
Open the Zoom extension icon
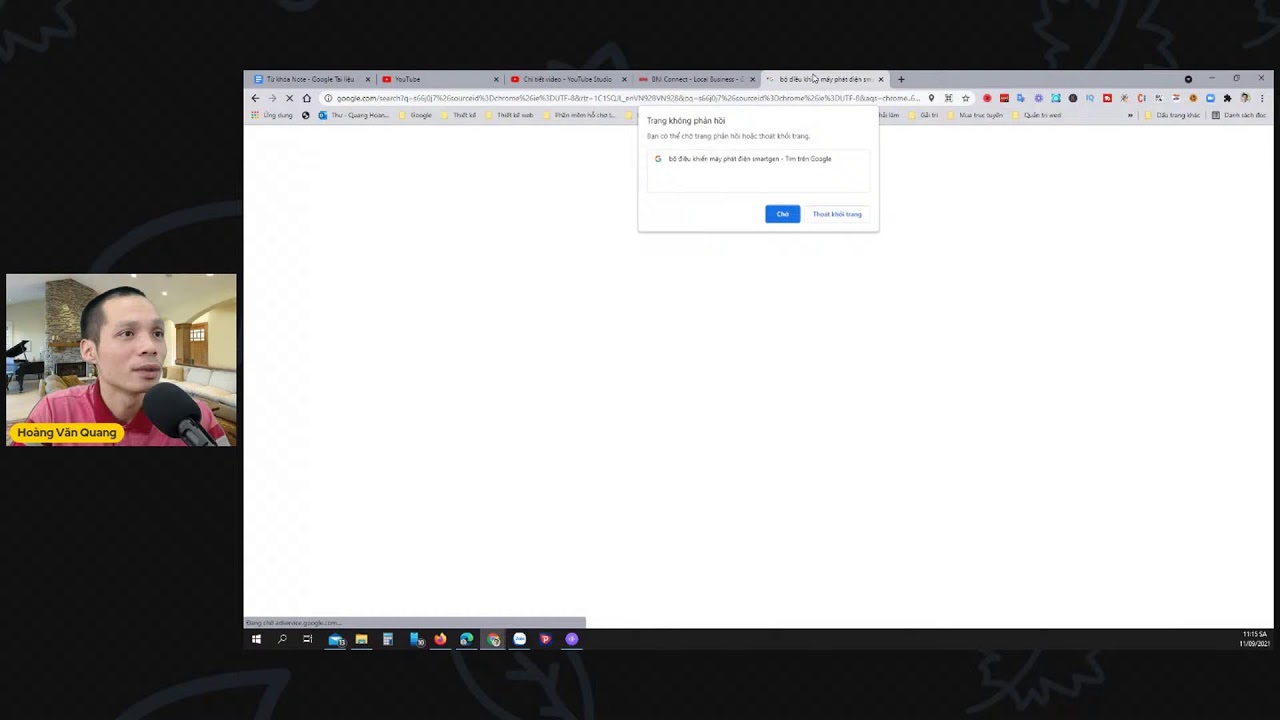pos(1210,98)
